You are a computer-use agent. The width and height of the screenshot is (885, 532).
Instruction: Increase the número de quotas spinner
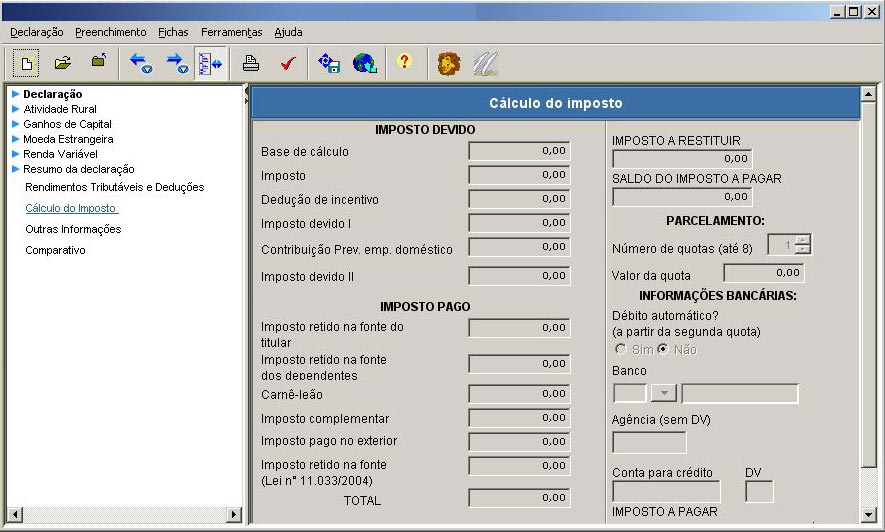(801, 240)
